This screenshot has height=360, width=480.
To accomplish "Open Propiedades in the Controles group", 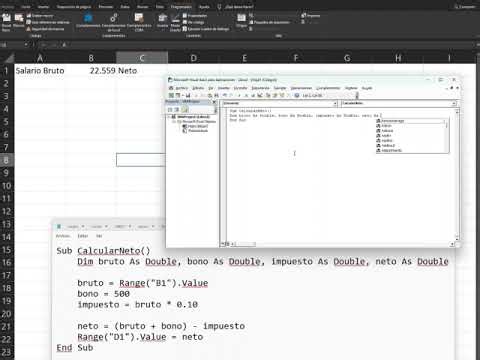I will coord(195,16).
